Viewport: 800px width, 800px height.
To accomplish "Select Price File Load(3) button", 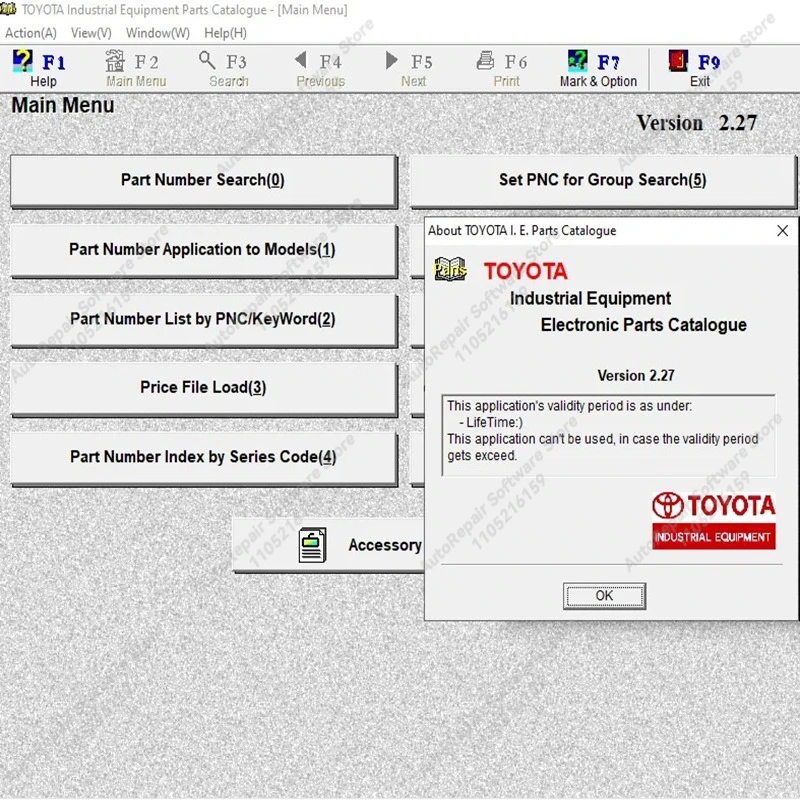I will pos(203,388).
